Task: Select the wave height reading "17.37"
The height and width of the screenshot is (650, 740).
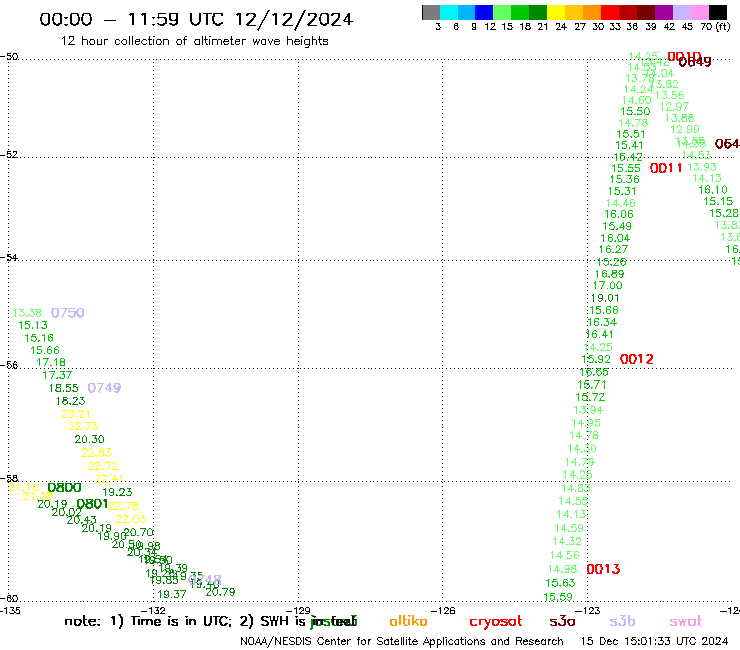Action: 57,375
